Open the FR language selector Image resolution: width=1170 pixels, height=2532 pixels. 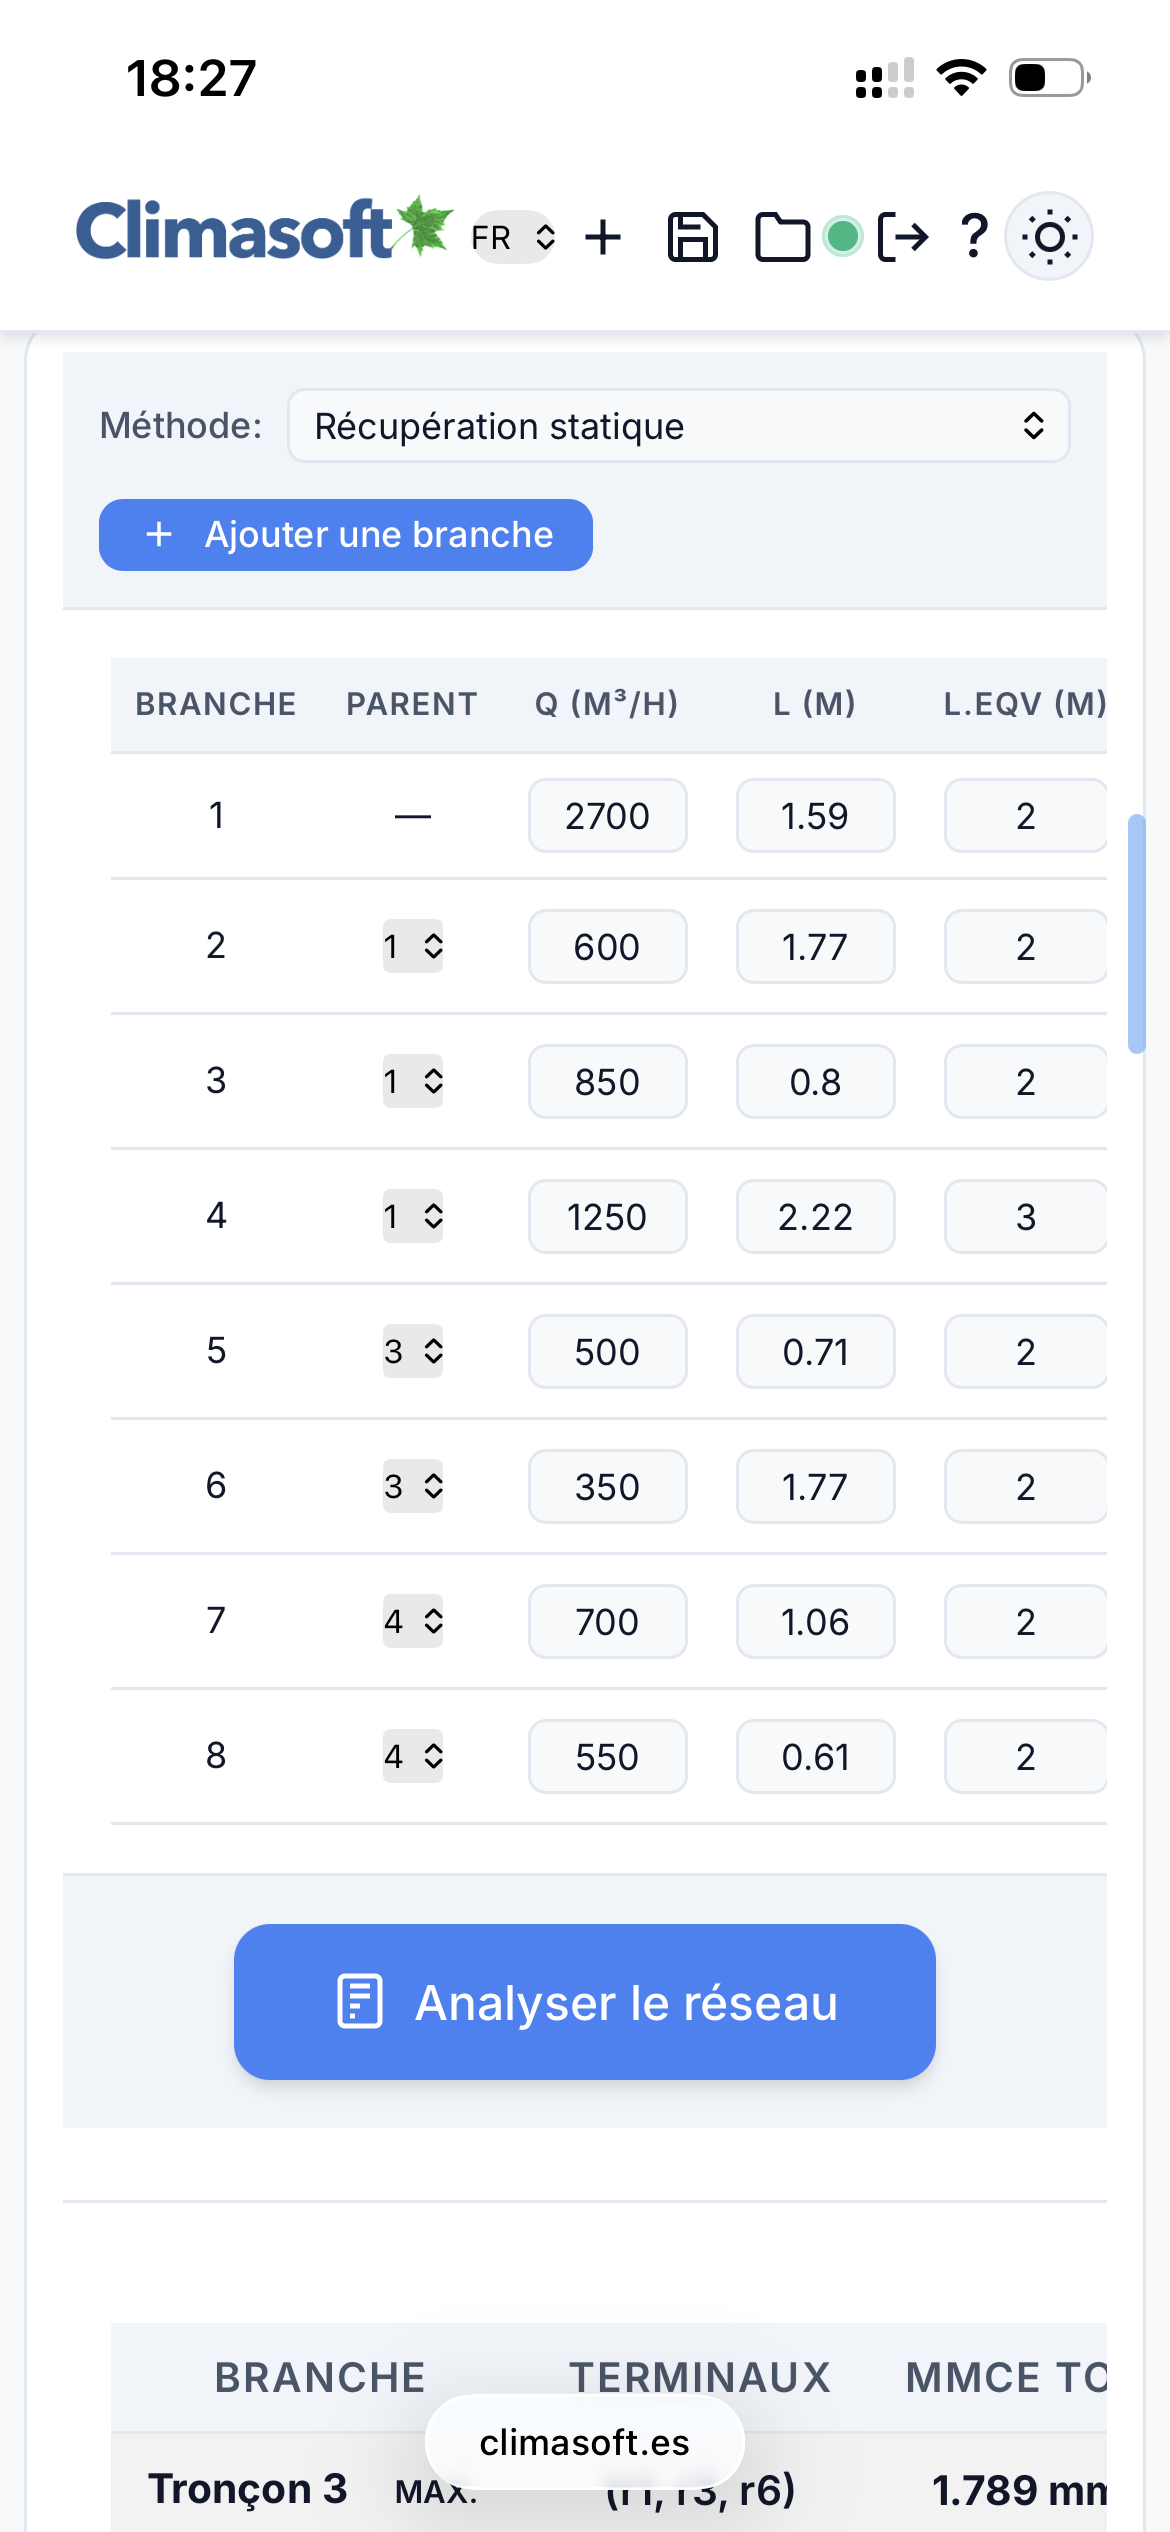point(513,238)
